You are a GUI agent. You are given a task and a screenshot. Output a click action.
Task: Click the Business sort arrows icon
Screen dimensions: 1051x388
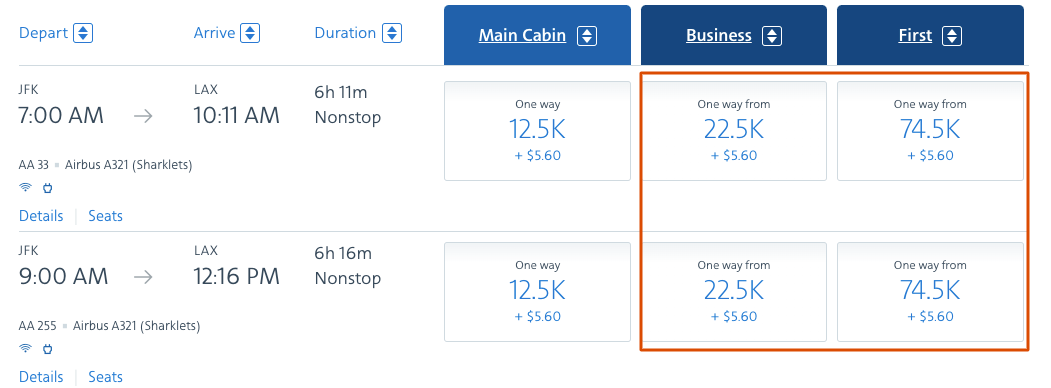click(772, 36)
